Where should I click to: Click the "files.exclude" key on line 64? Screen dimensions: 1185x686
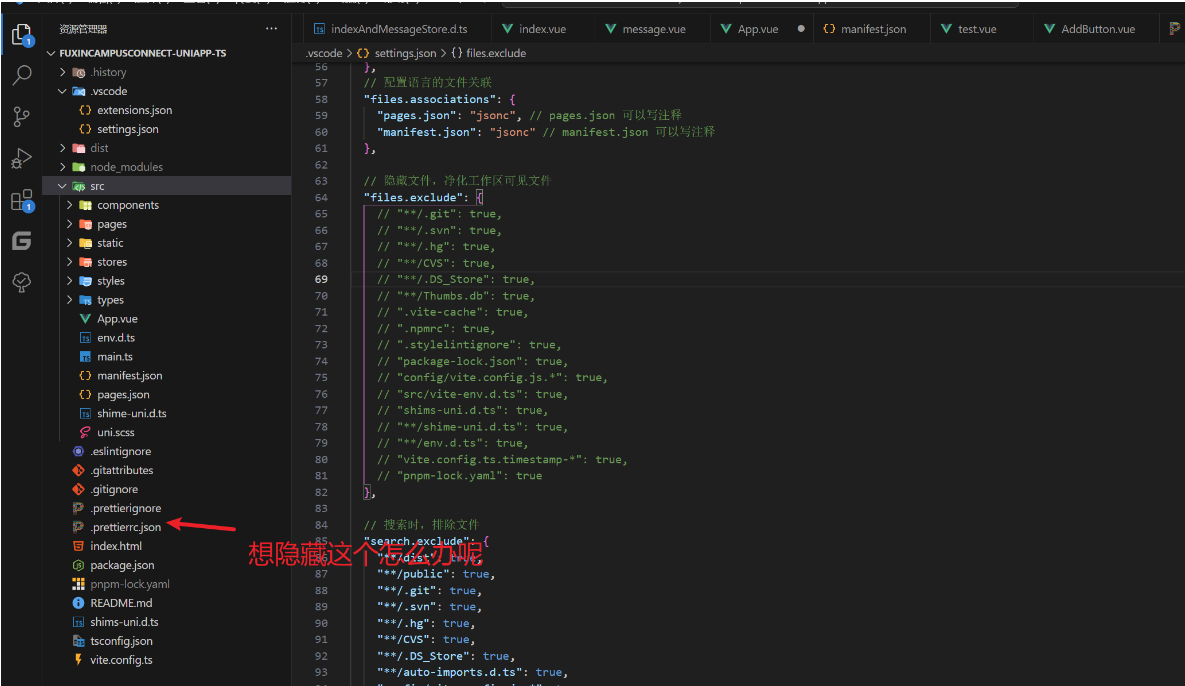(413, 197)
